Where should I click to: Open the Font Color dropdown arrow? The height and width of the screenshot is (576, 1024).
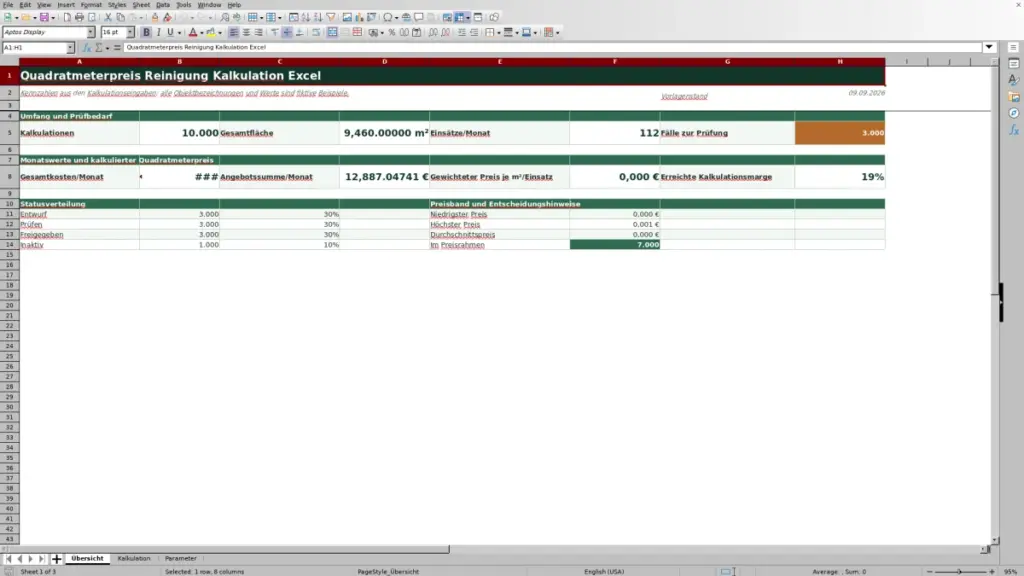point(202,33)
